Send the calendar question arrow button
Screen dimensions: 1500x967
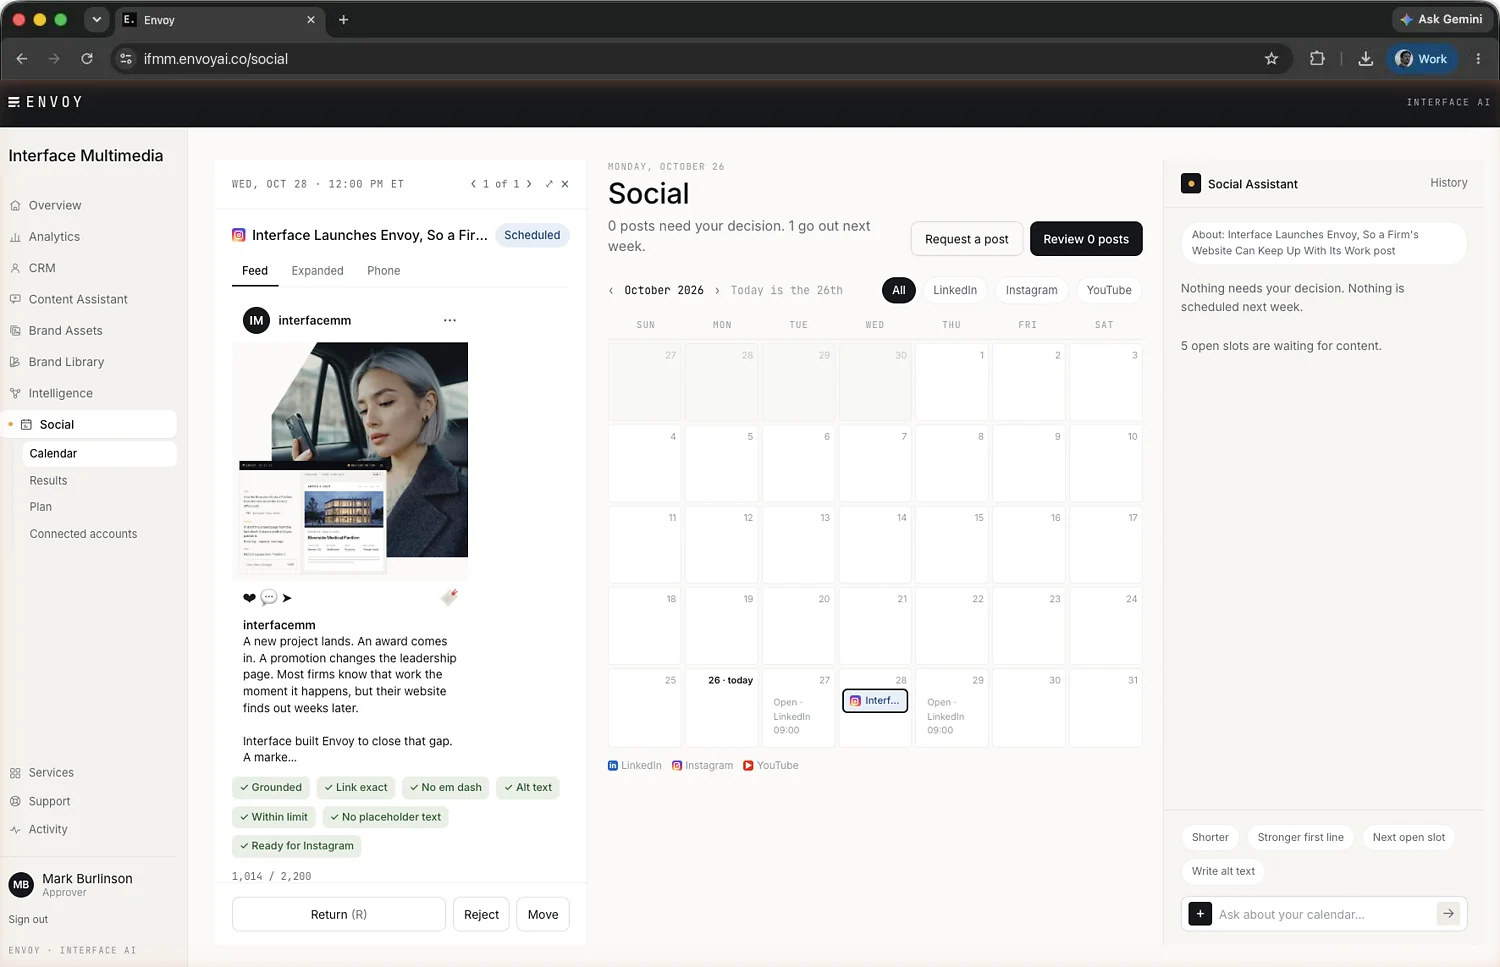point(1448,914)
